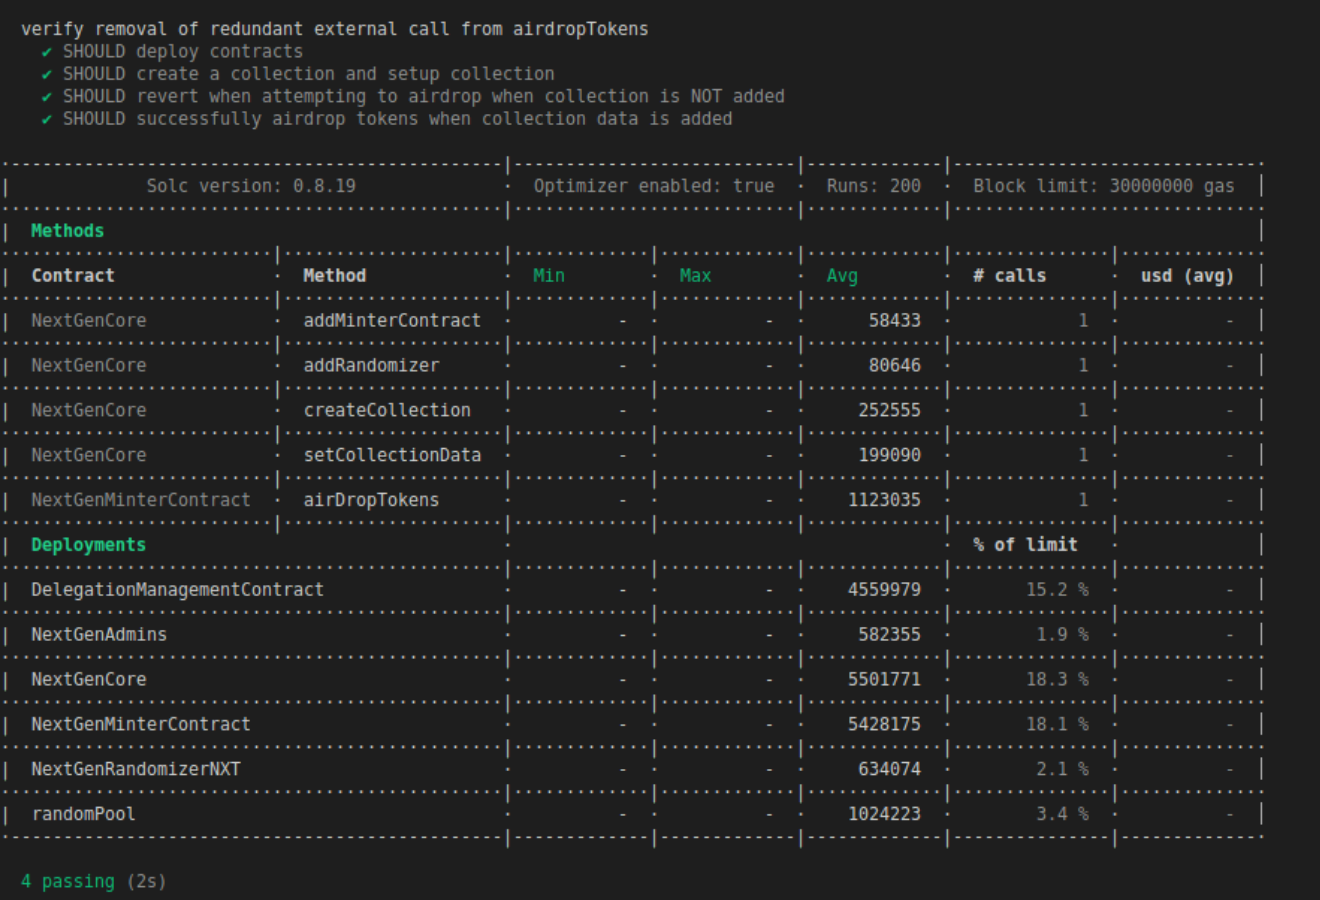Select 'SHOULD deploy contracts' test line
The image size is (1320, 900).
click(183, 51)
